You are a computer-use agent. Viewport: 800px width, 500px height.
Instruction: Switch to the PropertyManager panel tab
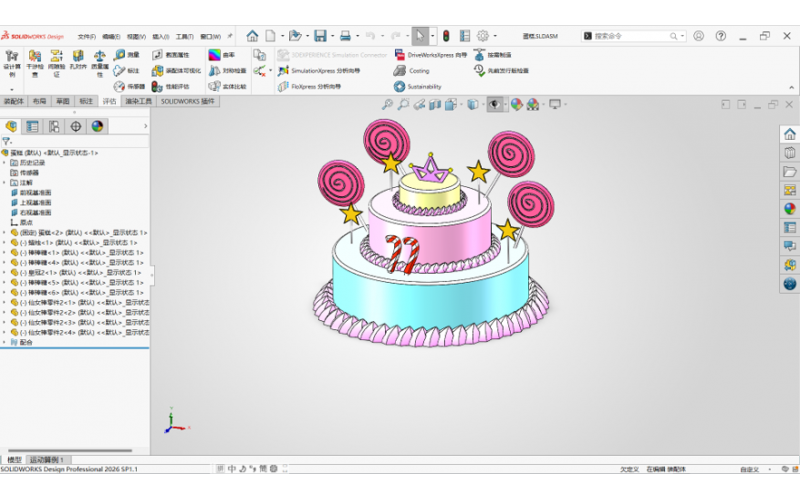click(x=33, y=126)
